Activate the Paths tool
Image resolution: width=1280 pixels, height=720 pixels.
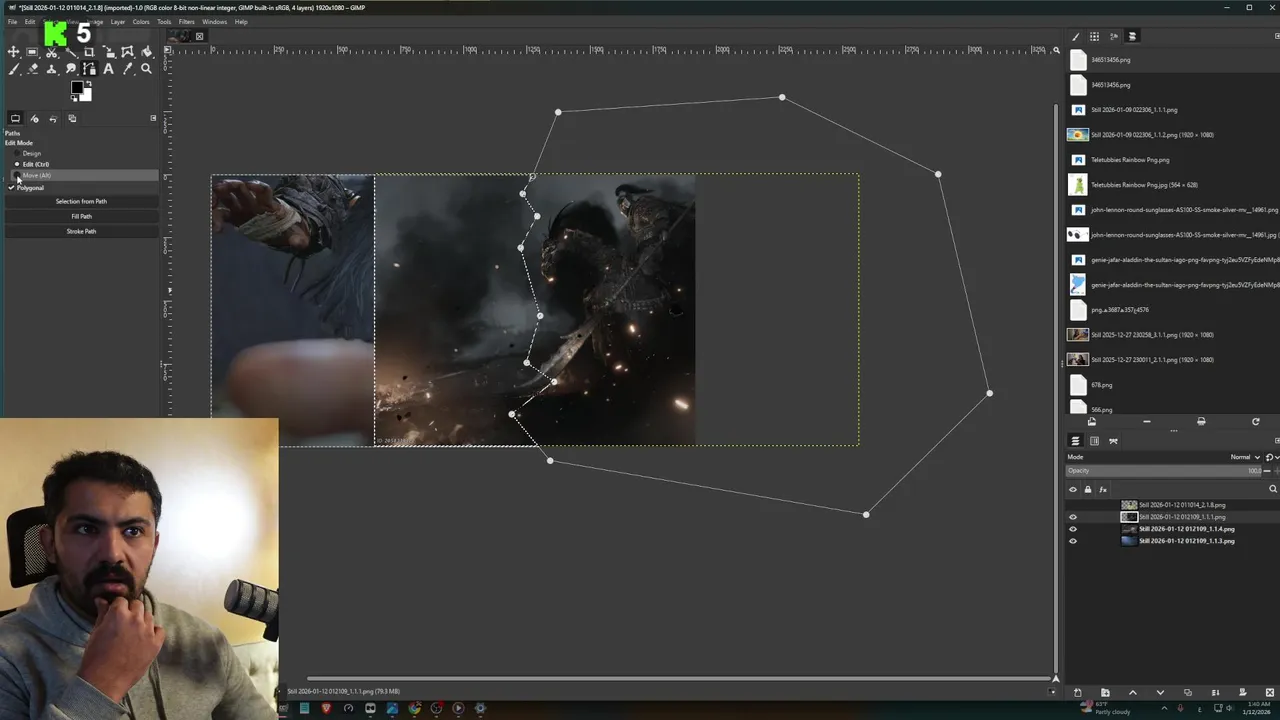(x=89, y=69)
